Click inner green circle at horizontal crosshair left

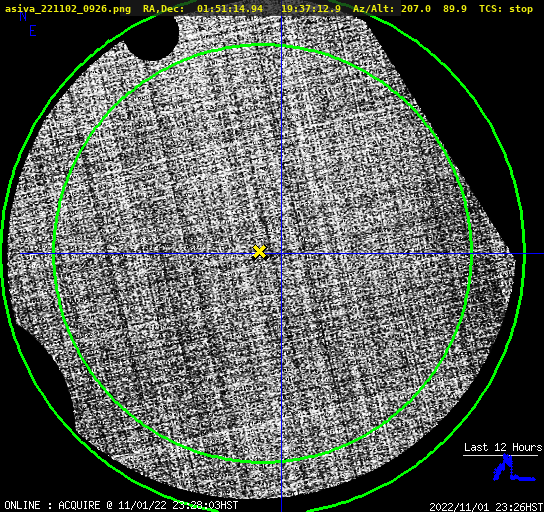tap(54, 254)
